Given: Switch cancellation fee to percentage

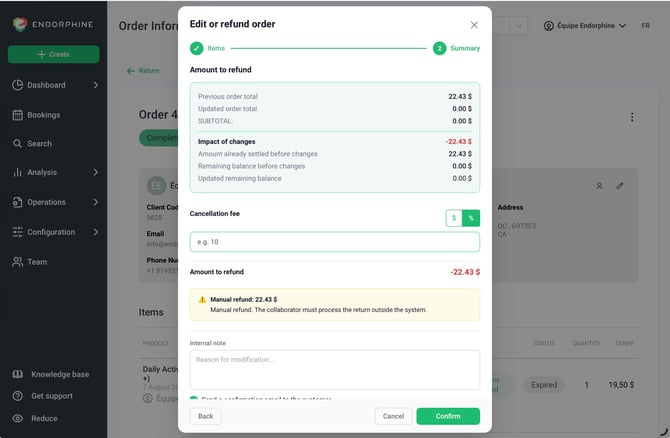Looking at the screenshot, I should click(x=471, y=218).
